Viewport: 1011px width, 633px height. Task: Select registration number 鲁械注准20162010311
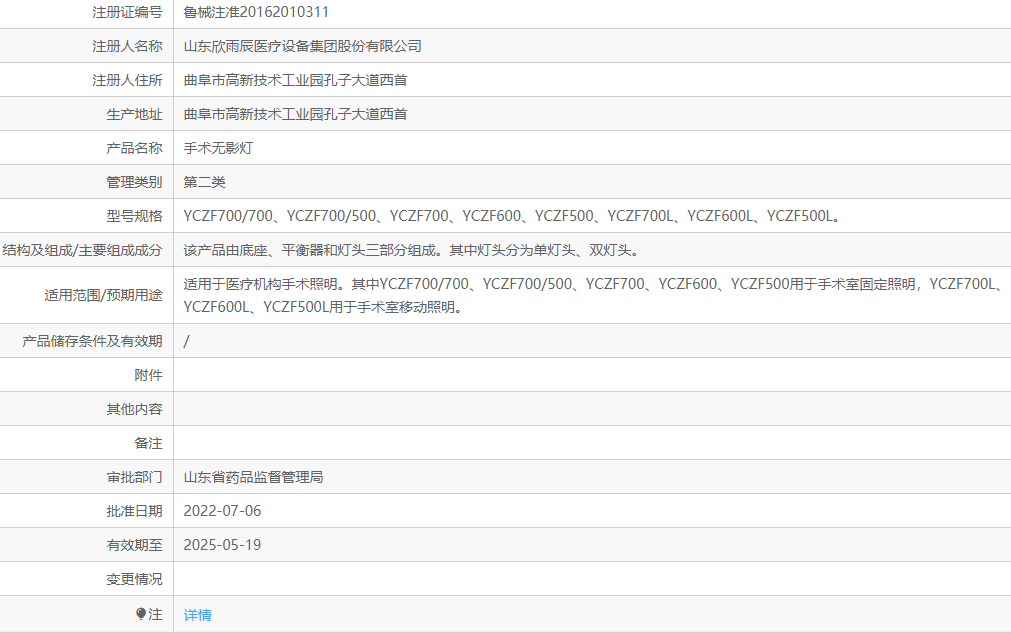pyautogui.click(x=256, y=12)
